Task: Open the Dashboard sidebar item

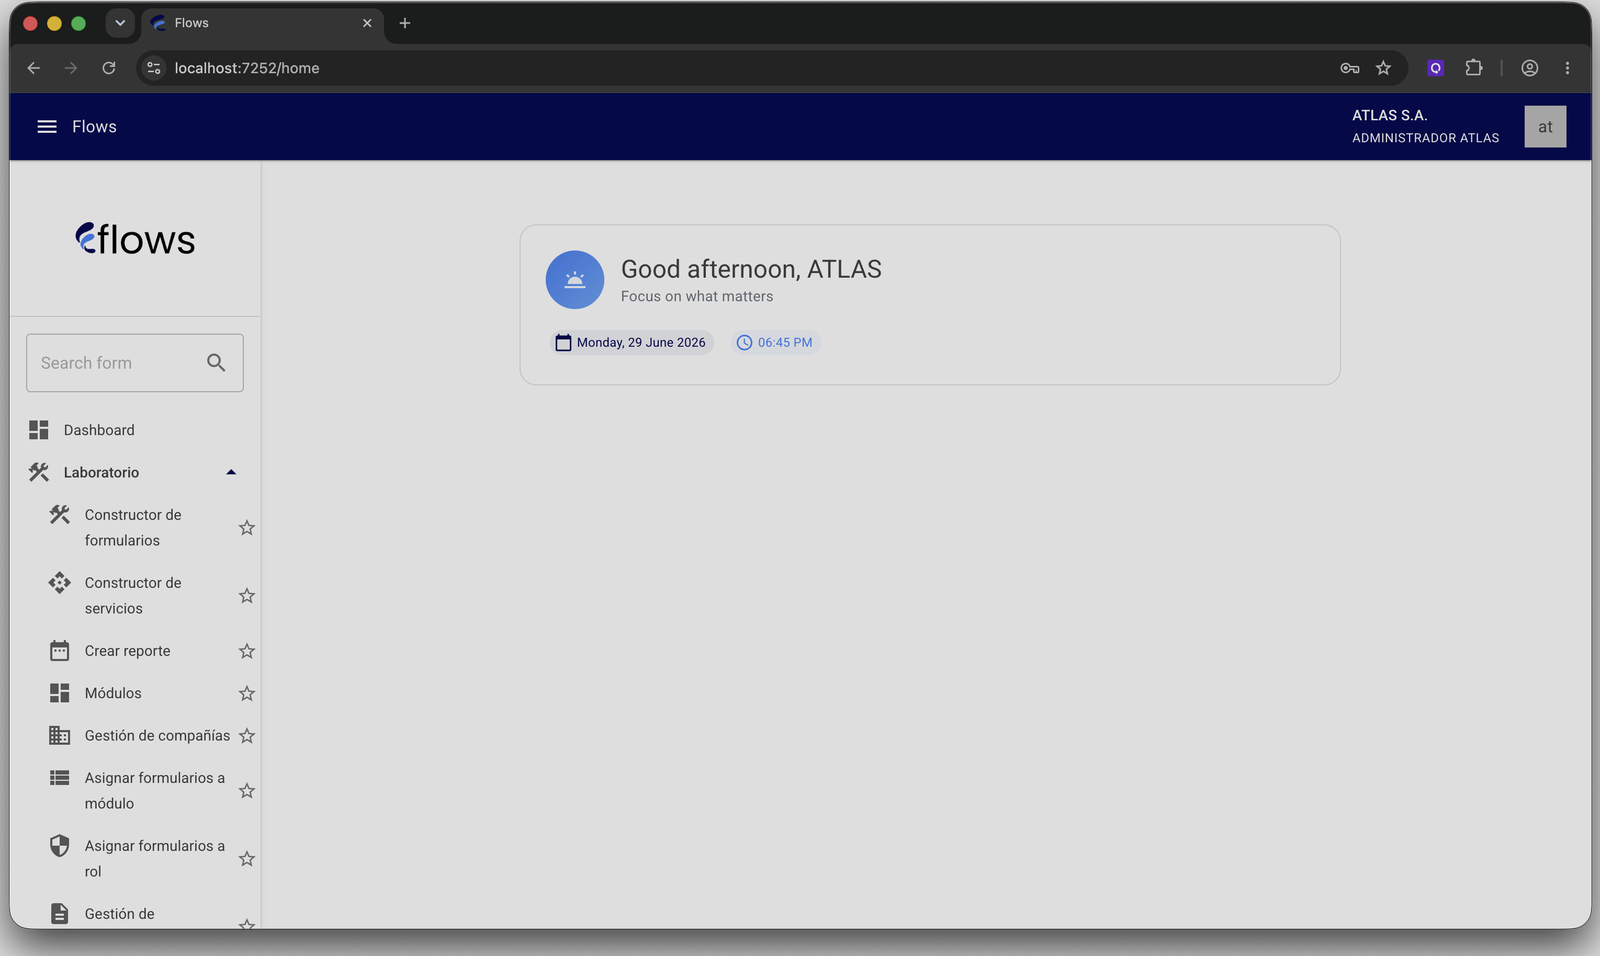Action: coord(135,430)
